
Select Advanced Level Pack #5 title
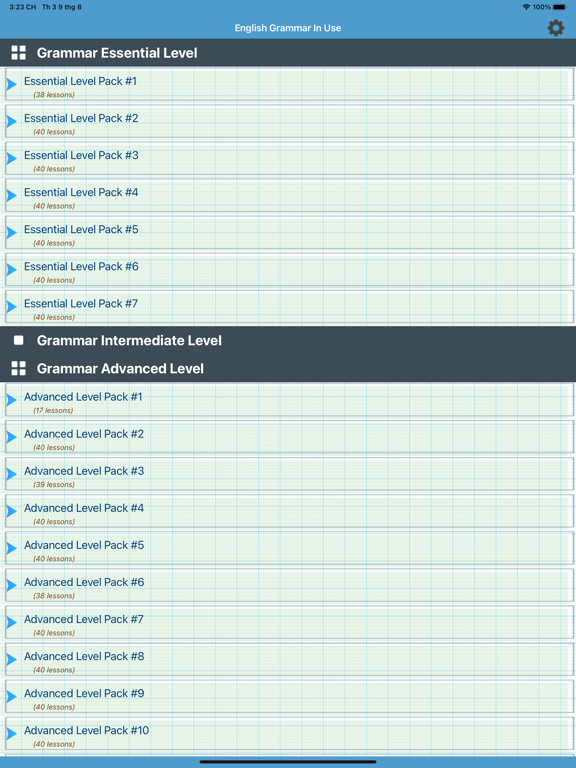click(x=84, y=545)
